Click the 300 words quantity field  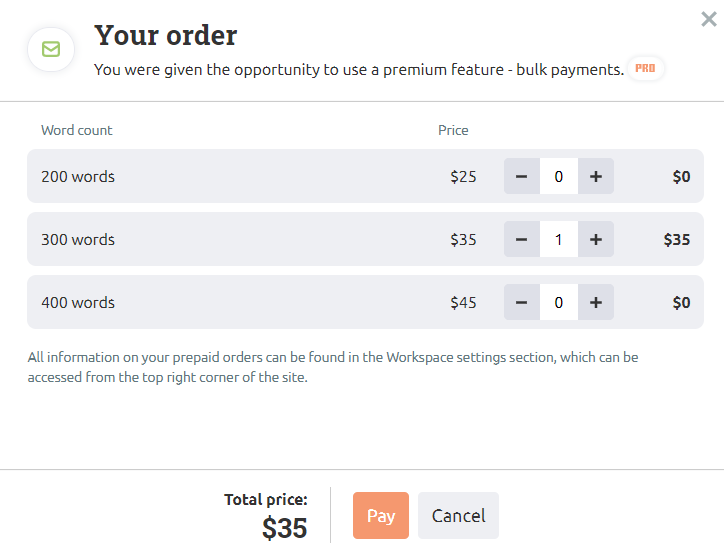pos(559,239)
